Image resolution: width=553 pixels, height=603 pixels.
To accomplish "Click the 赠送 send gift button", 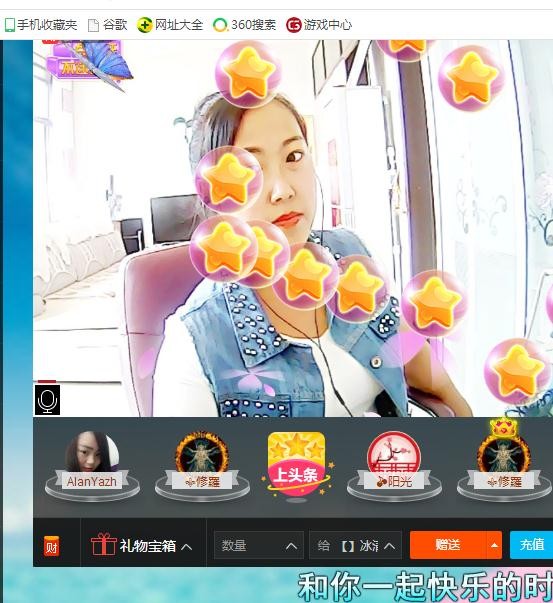I will click(448, 545).
